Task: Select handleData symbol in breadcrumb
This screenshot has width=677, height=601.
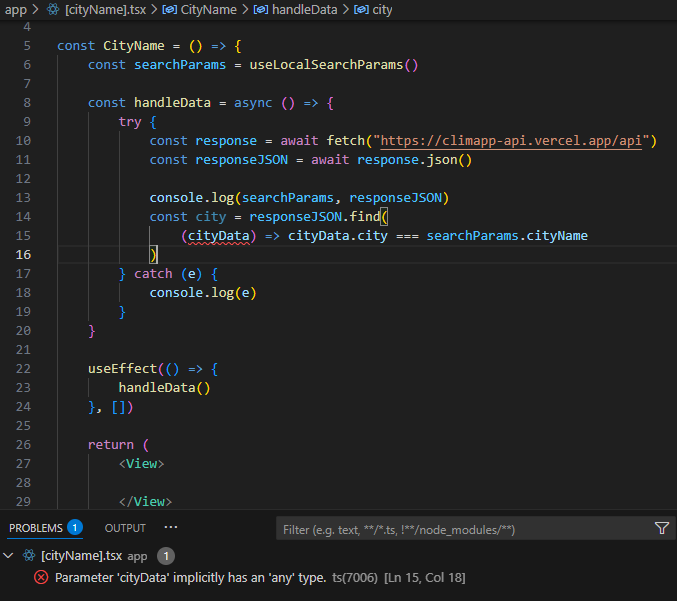Action: (x=304, y=9)
